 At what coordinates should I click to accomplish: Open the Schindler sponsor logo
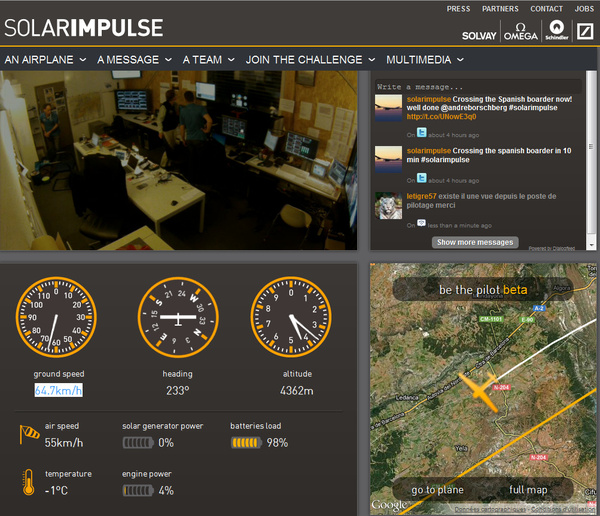(557, 30)
